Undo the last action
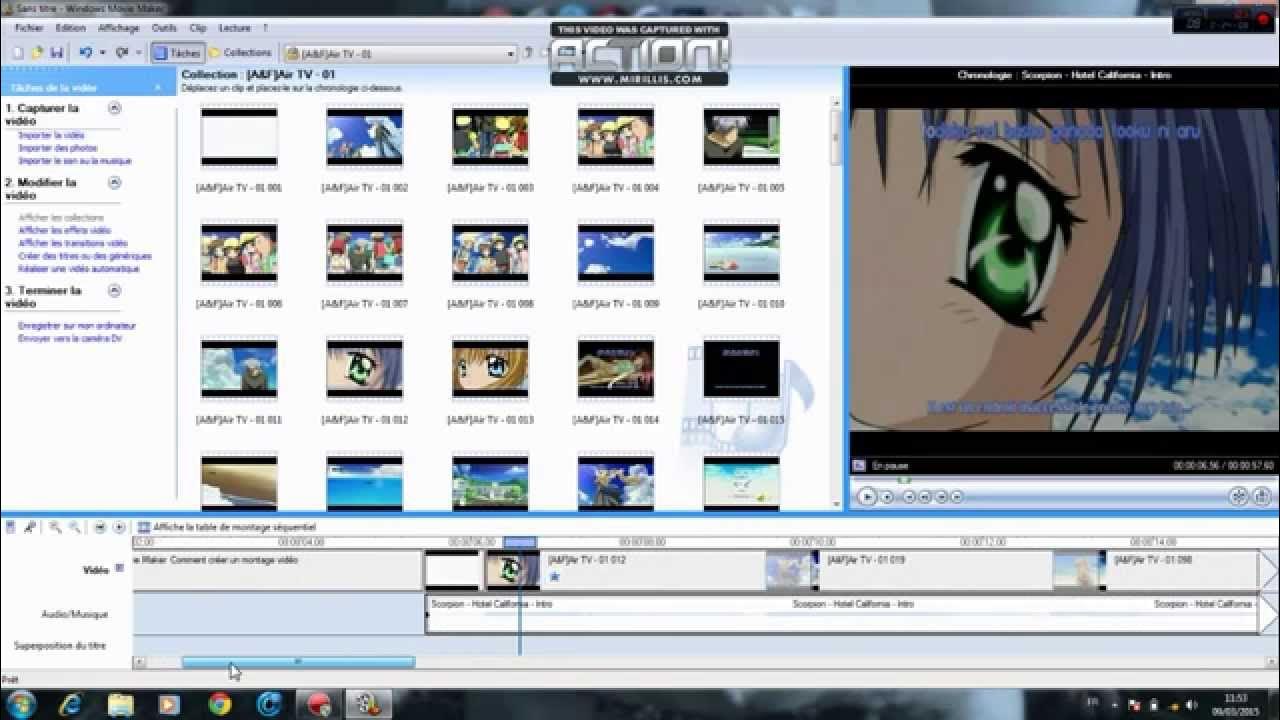 point(85,53)
